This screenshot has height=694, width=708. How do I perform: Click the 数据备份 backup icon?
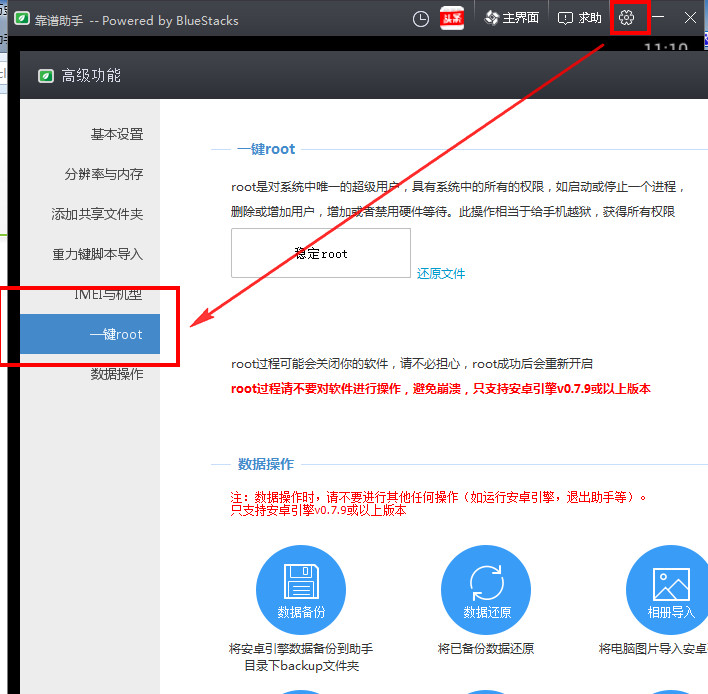(x=301, y=590)
